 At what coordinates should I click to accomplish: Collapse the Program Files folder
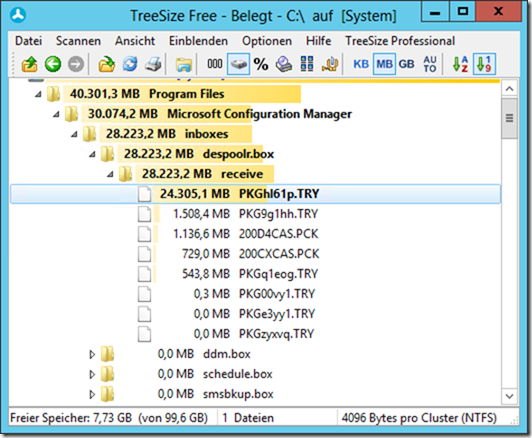(38, 94)
